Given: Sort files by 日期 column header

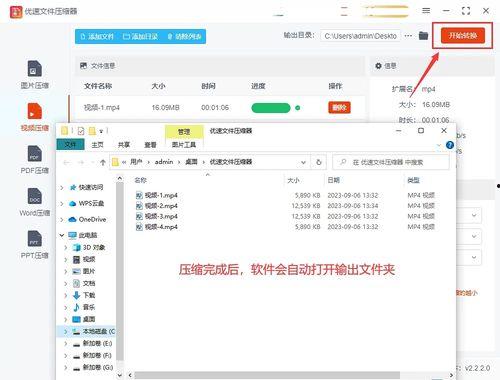Looking at the screenshot, I should 333,180.
